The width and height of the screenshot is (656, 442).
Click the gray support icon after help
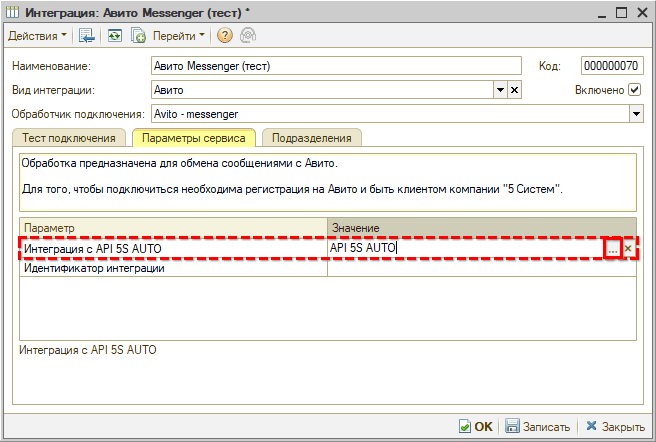coord(246,35)
